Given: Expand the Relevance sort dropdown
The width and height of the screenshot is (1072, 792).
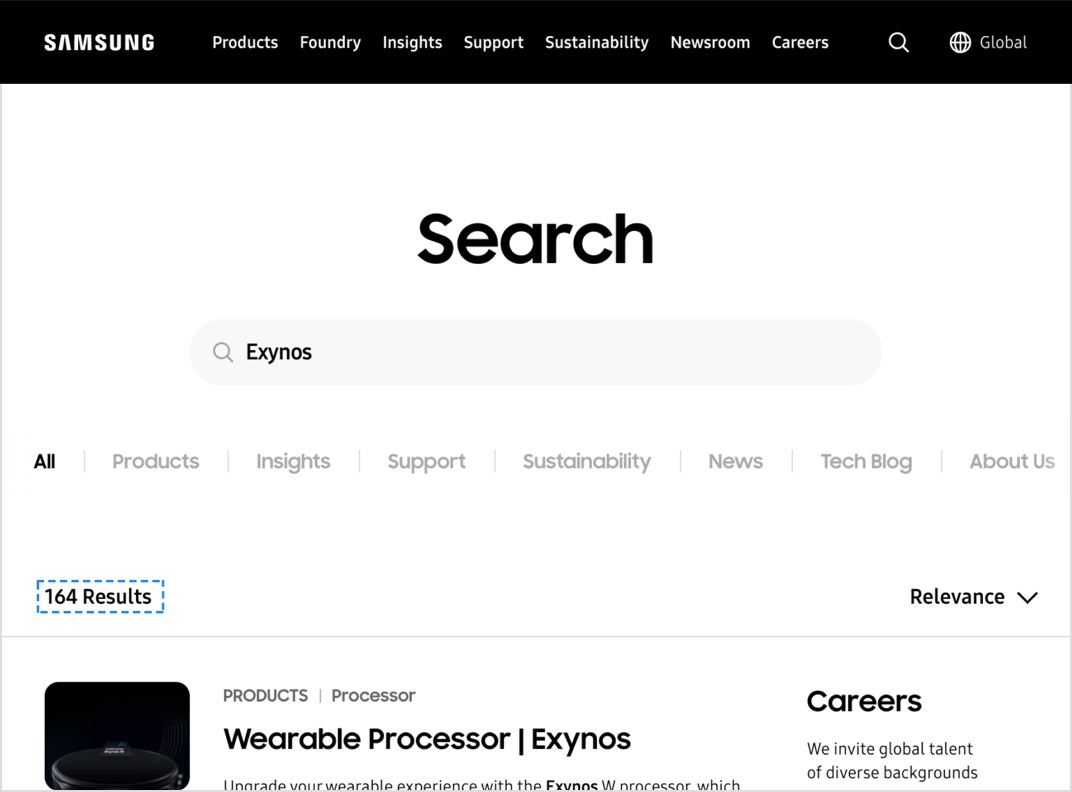Looking at the screenshot, I should click(973, 597).
